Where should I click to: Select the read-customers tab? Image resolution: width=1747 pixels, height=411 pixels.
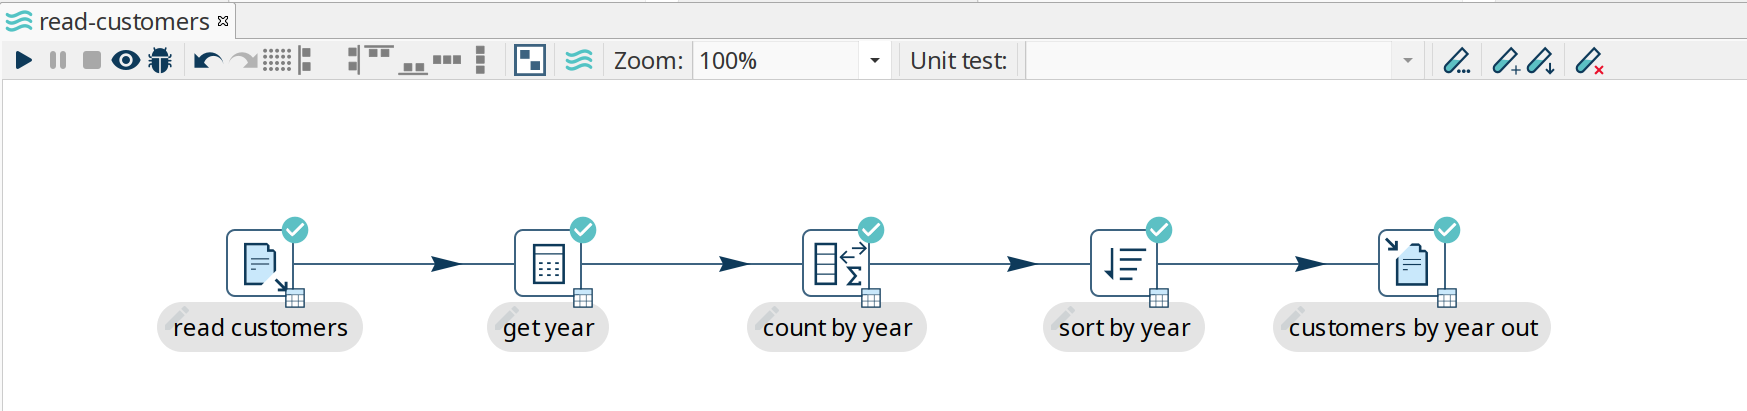(123, 21)
